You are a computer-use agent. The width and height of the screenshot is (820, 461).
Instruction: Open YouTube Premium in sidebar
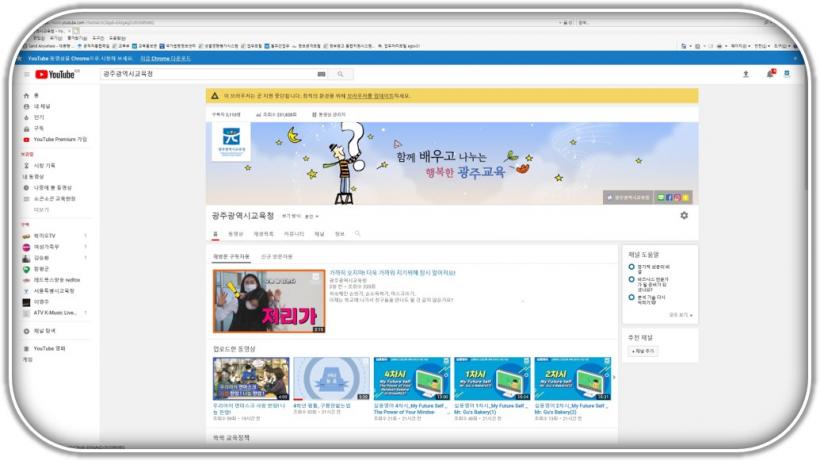point(60,140)
